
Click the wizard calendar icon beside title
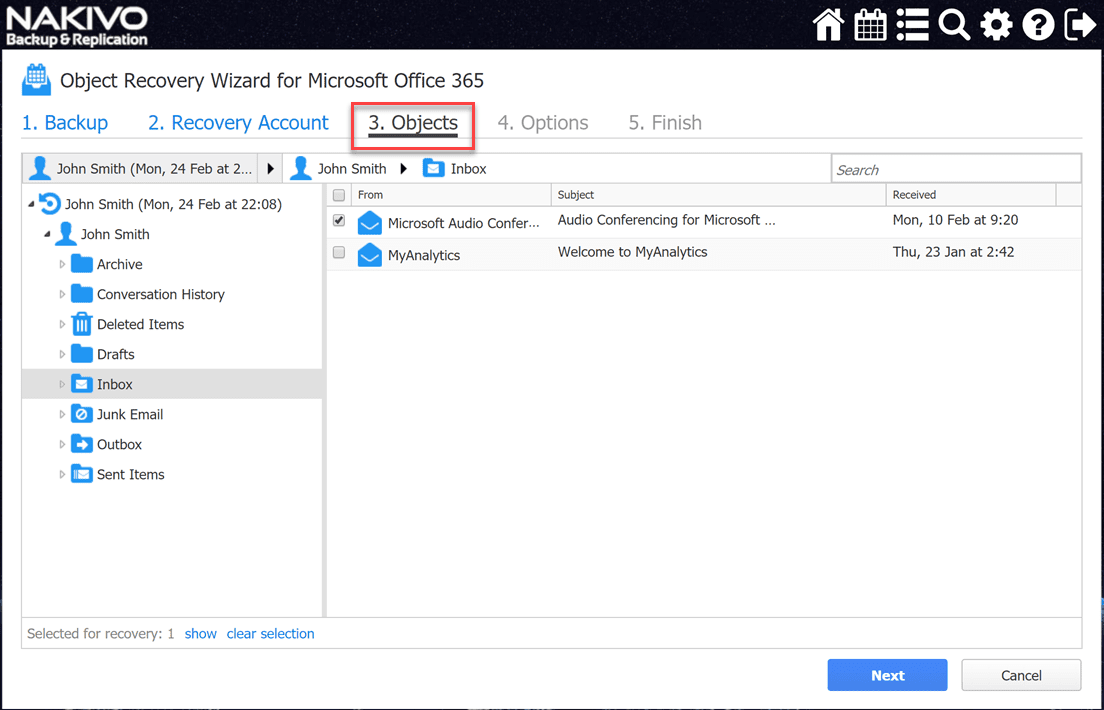coord(36,79)
